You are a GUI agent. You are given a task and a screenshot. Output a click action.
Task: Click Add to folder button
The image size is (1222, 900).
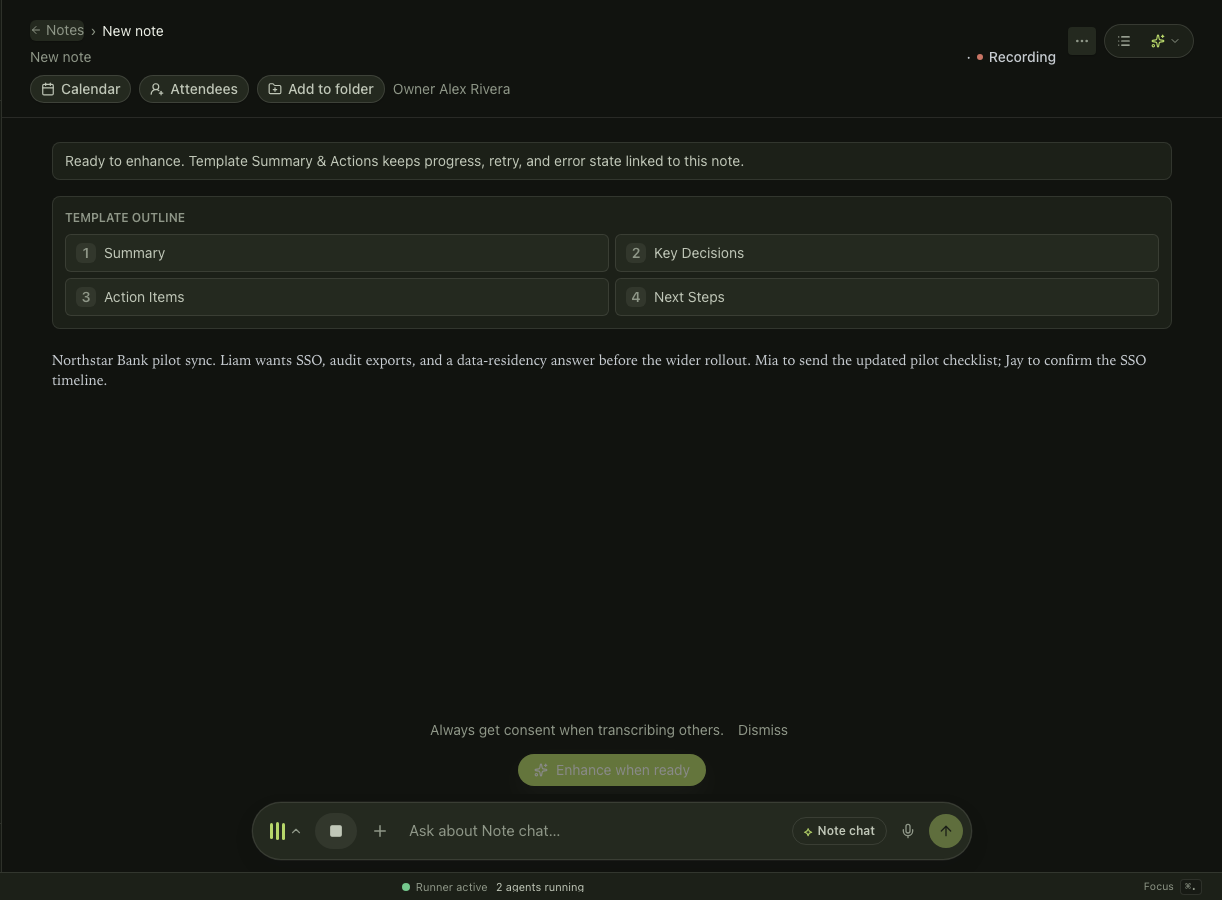(x=321, y=89)
